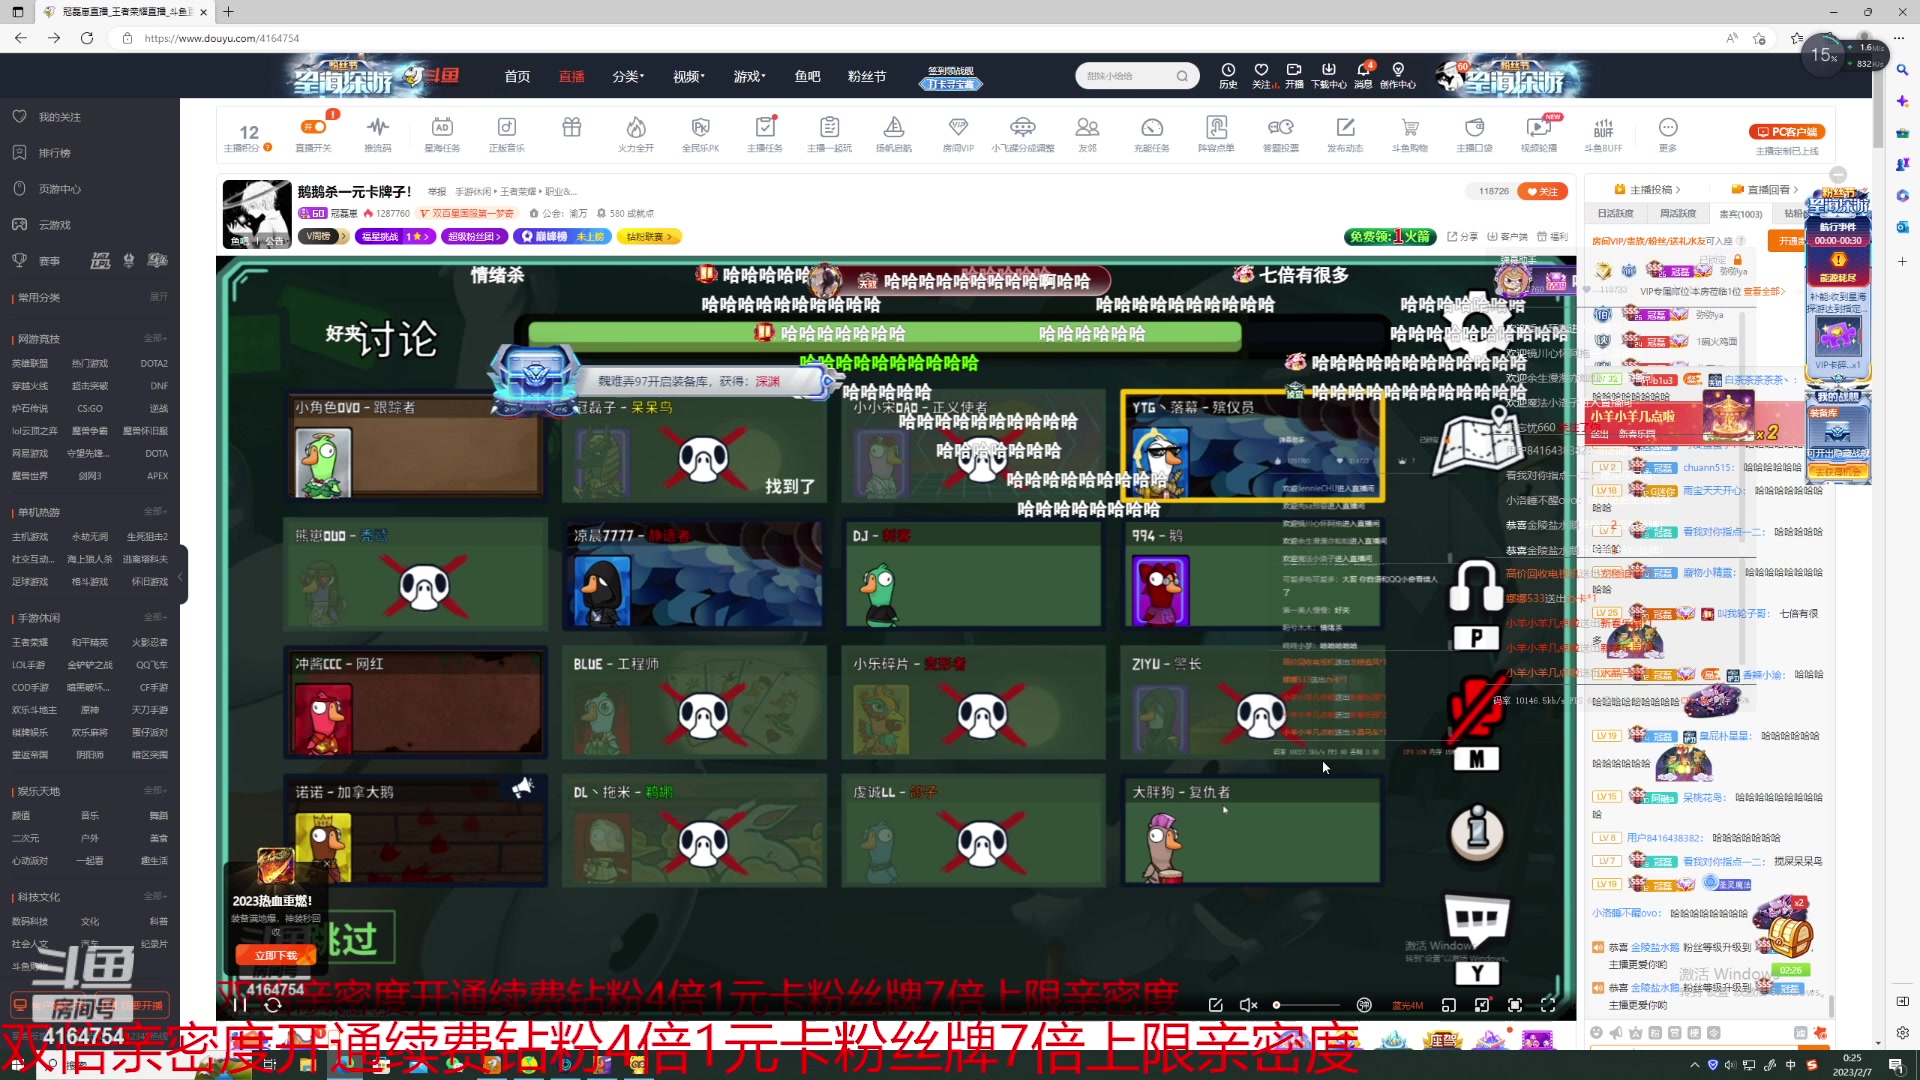Open 直播回看 link
This screenshot has height=1080, width=1920.
pos(1765,190)
